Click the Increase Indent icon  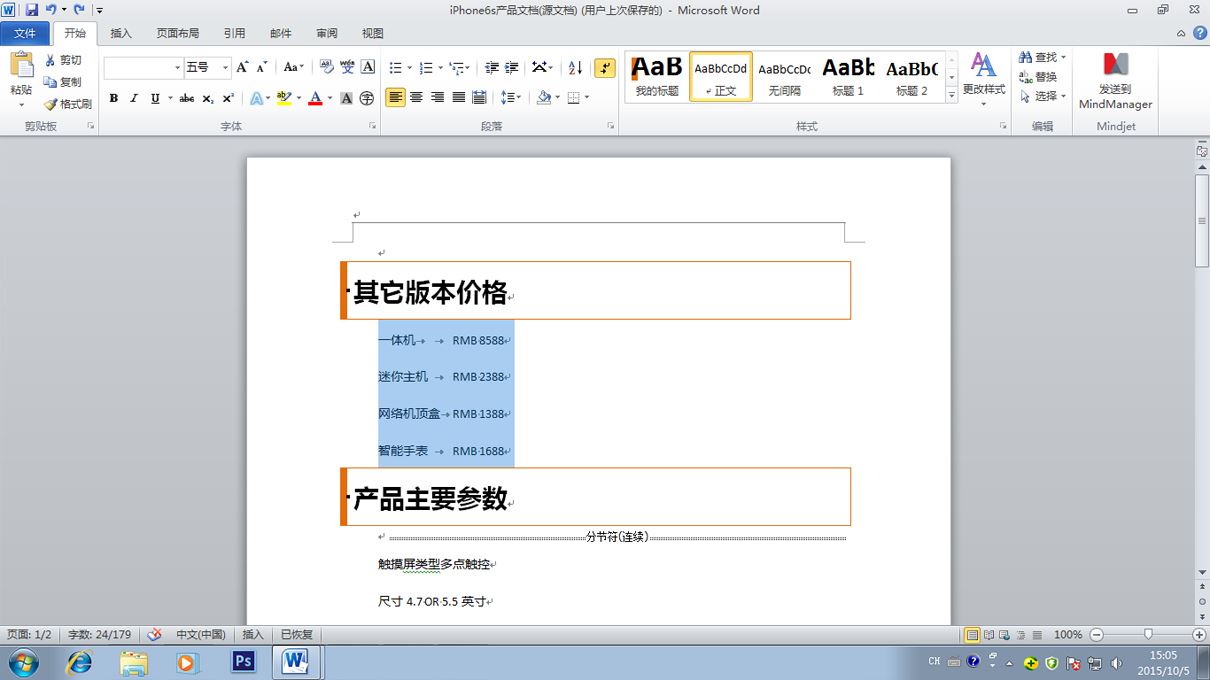[x=511, y=67]
